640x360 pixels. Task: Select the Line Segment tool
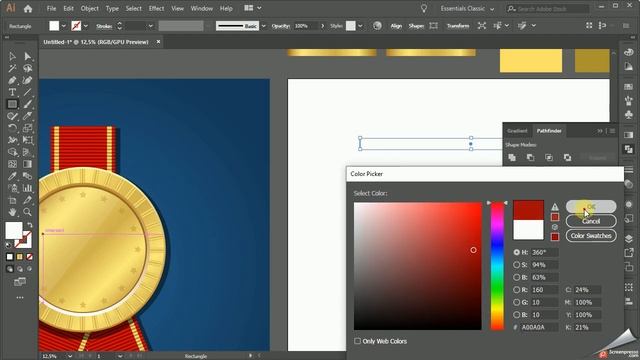[27, 92]
